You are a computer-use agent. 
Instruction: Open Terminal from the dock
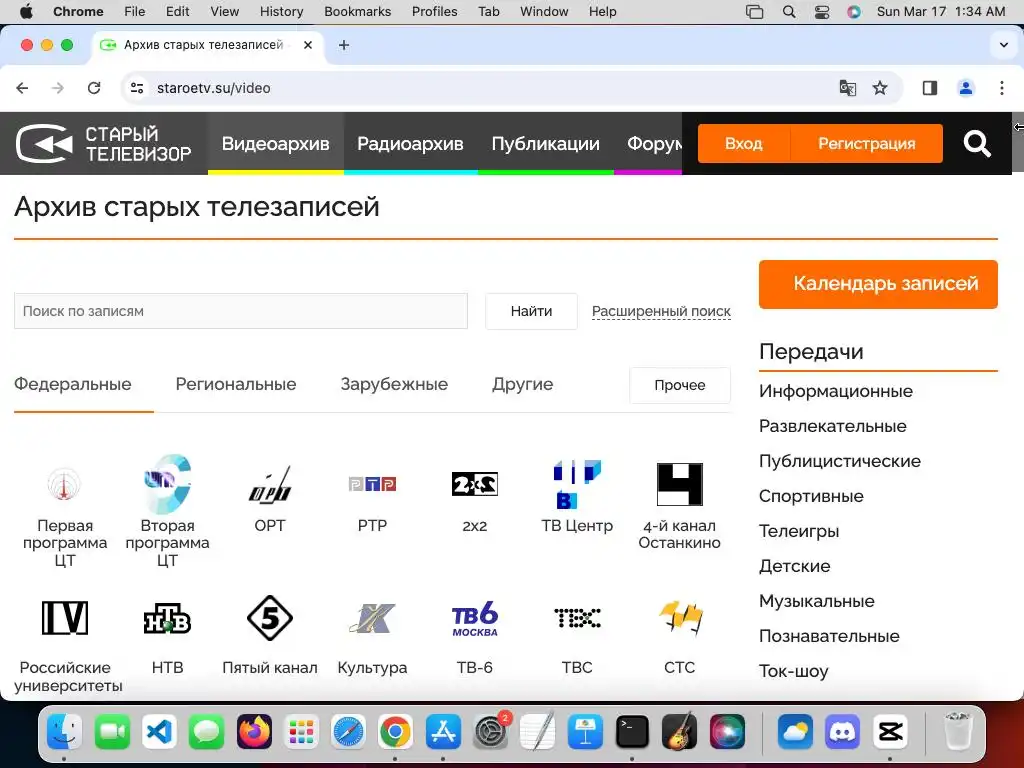tap(632, 731)
